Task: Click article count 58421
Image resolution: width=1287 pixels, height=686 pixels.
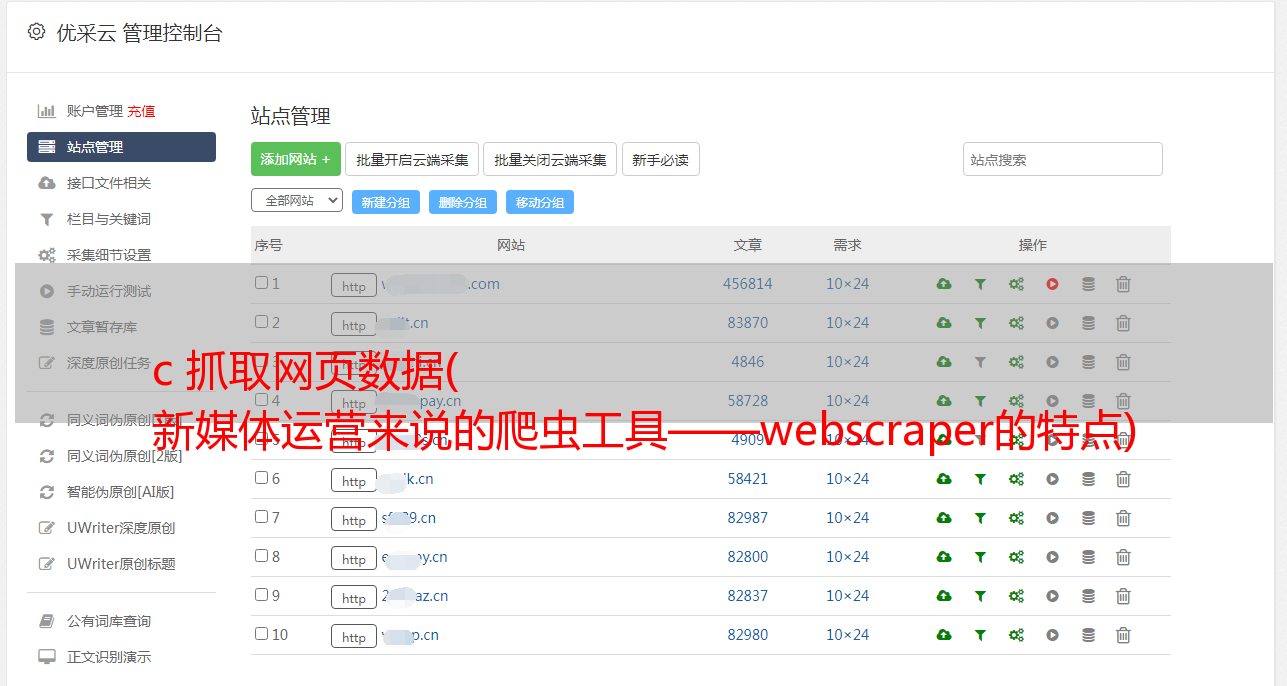Action: pyautogui.click(x=748, y=479)
